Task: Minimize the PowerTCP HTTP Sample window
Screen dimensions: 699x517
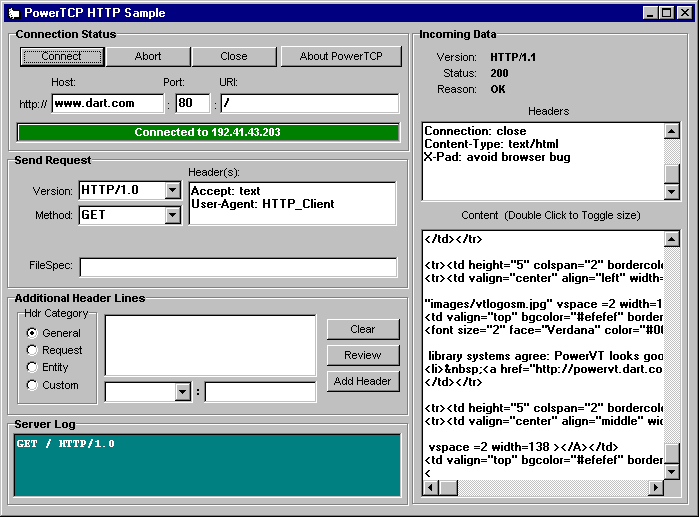Action: 650,13
